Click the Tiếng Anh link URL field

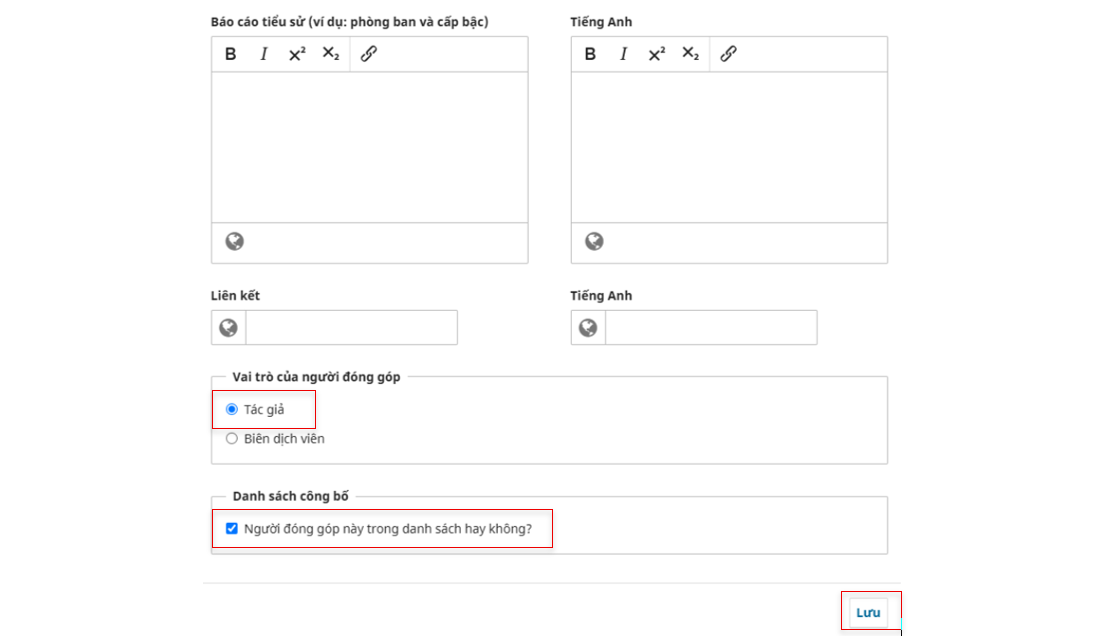pyautogui.click(x=710, y=327)
